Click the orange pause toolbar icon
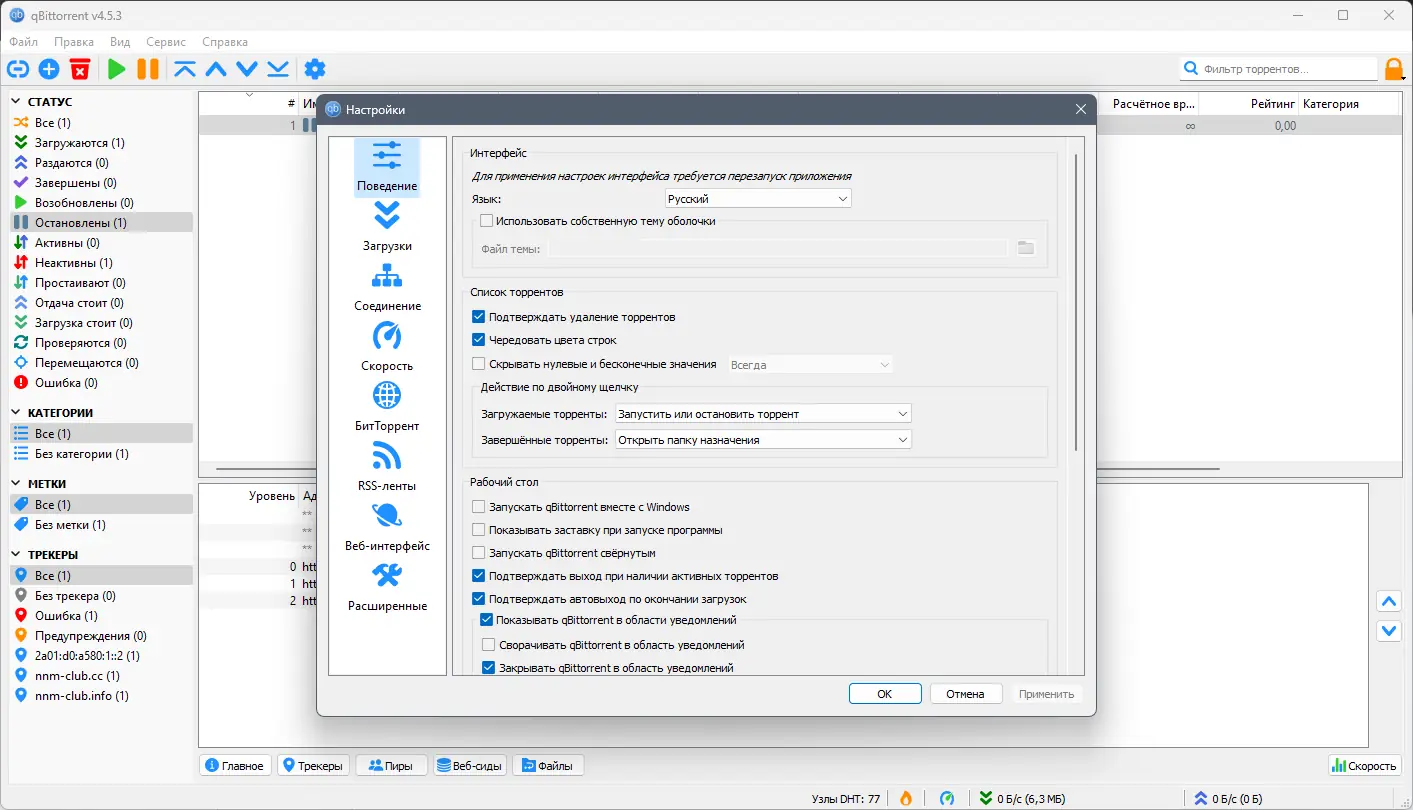Image resolution: width=1413 pixels, height=810 pixels. pyautogui.click(x=148, y=69)
